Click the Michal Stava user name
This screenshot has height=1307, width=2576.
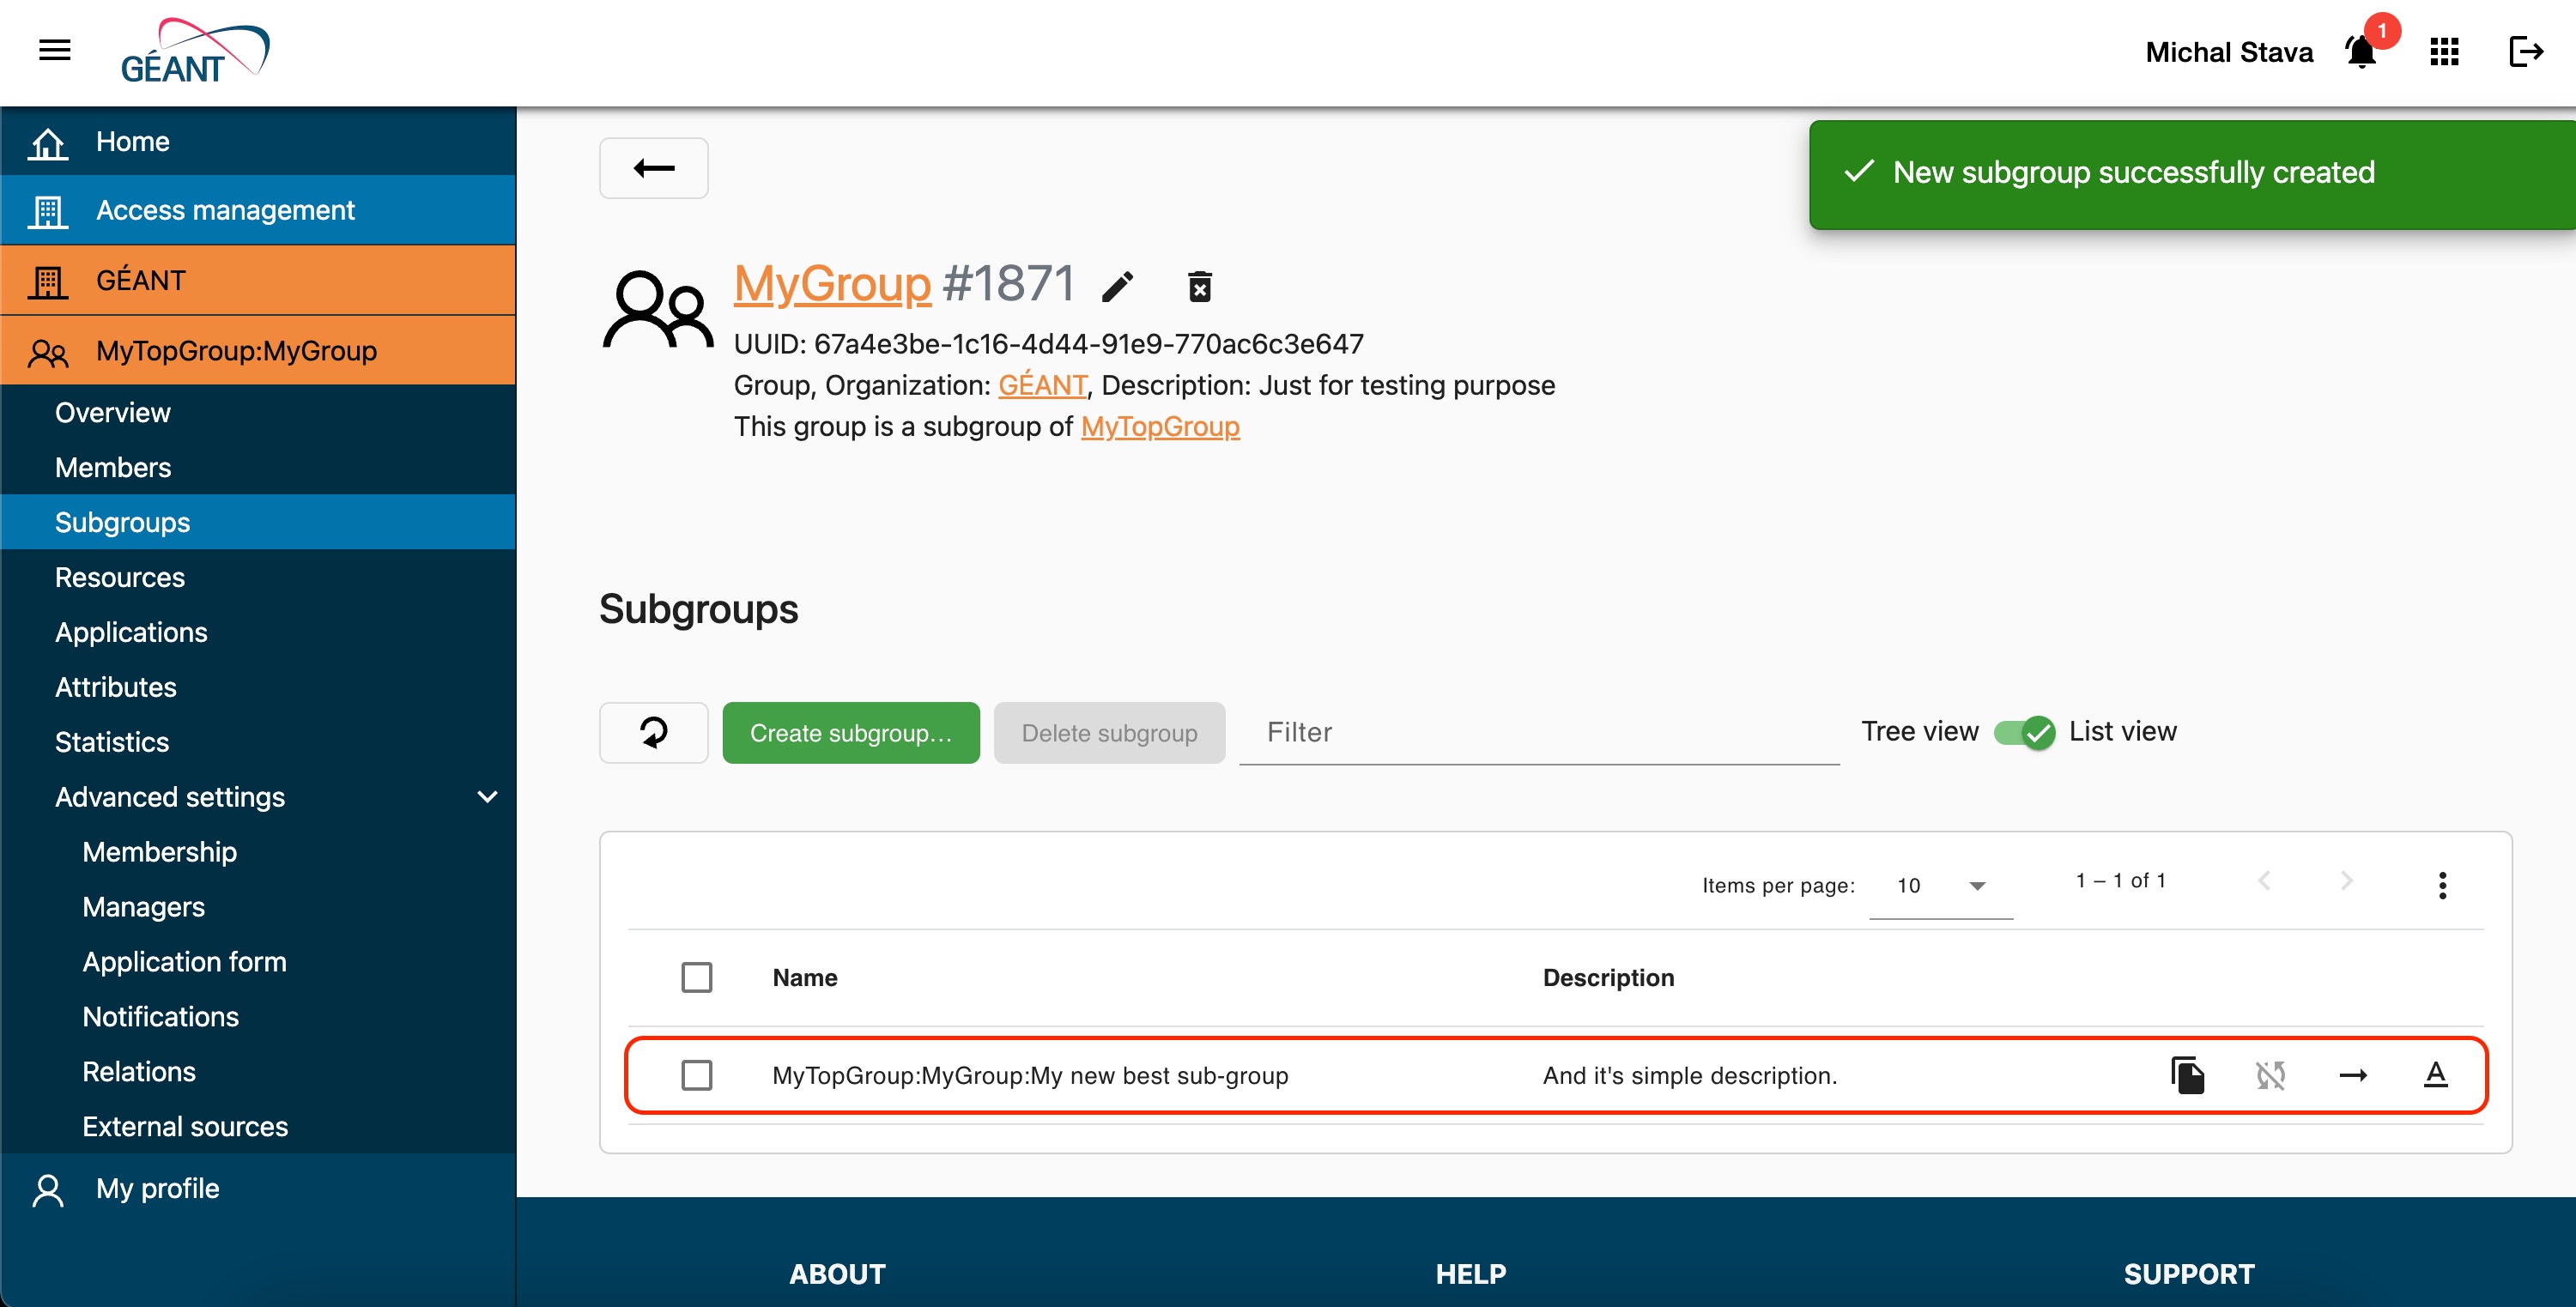click(2229, 52)
